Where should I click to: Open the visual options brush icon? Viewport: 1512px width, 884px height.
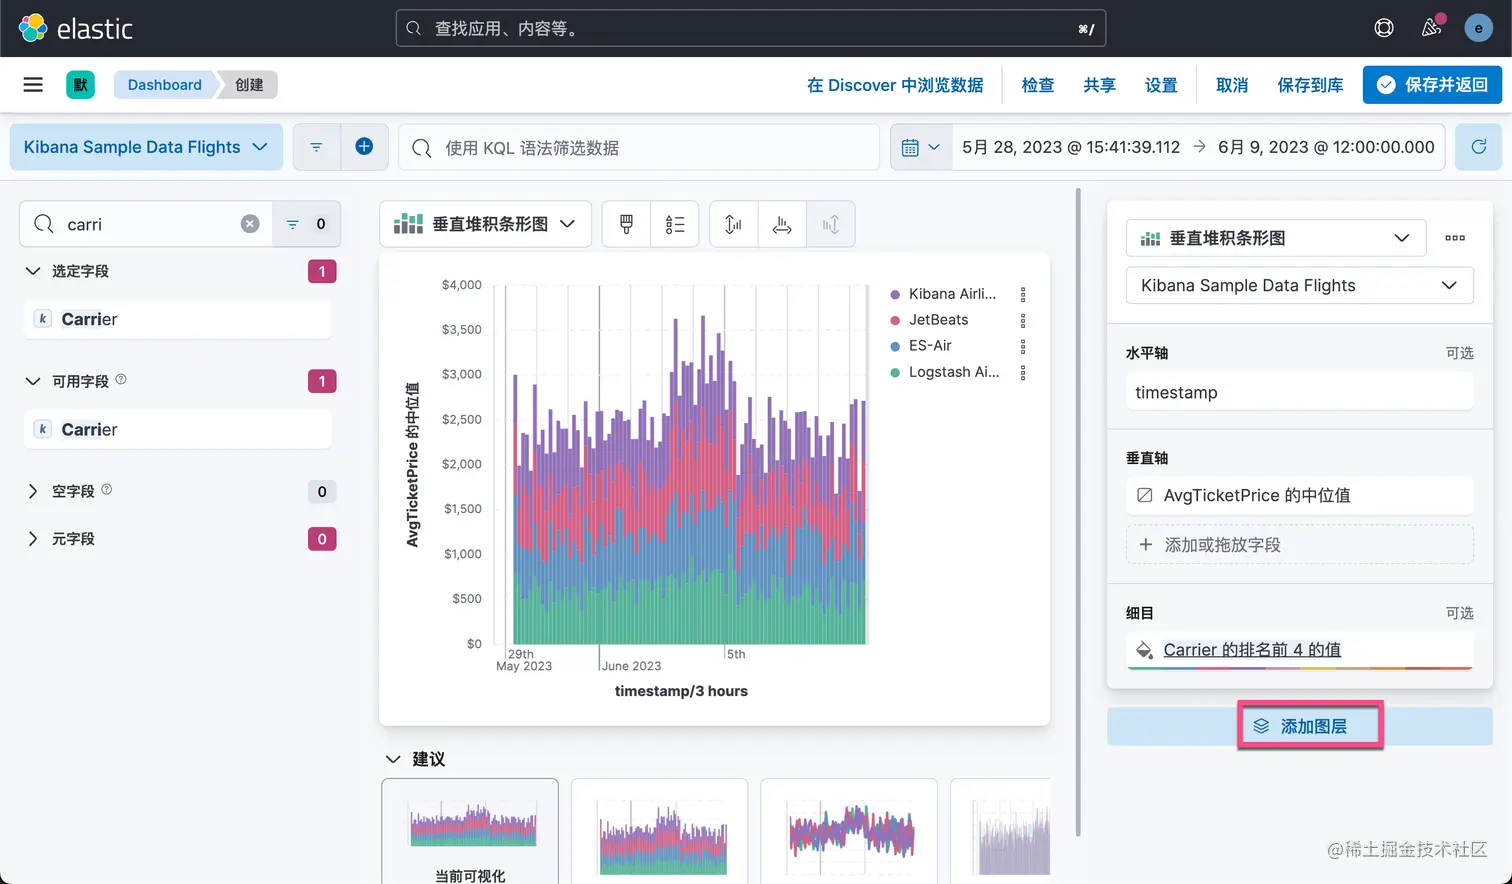627,224
